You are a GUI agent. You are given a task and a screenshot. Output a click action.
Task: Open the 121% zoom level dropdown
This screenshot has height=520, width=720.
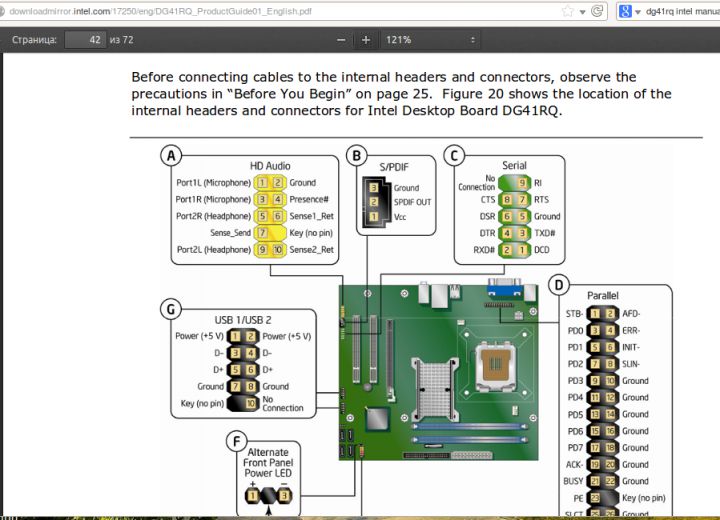tap(431, 40)
